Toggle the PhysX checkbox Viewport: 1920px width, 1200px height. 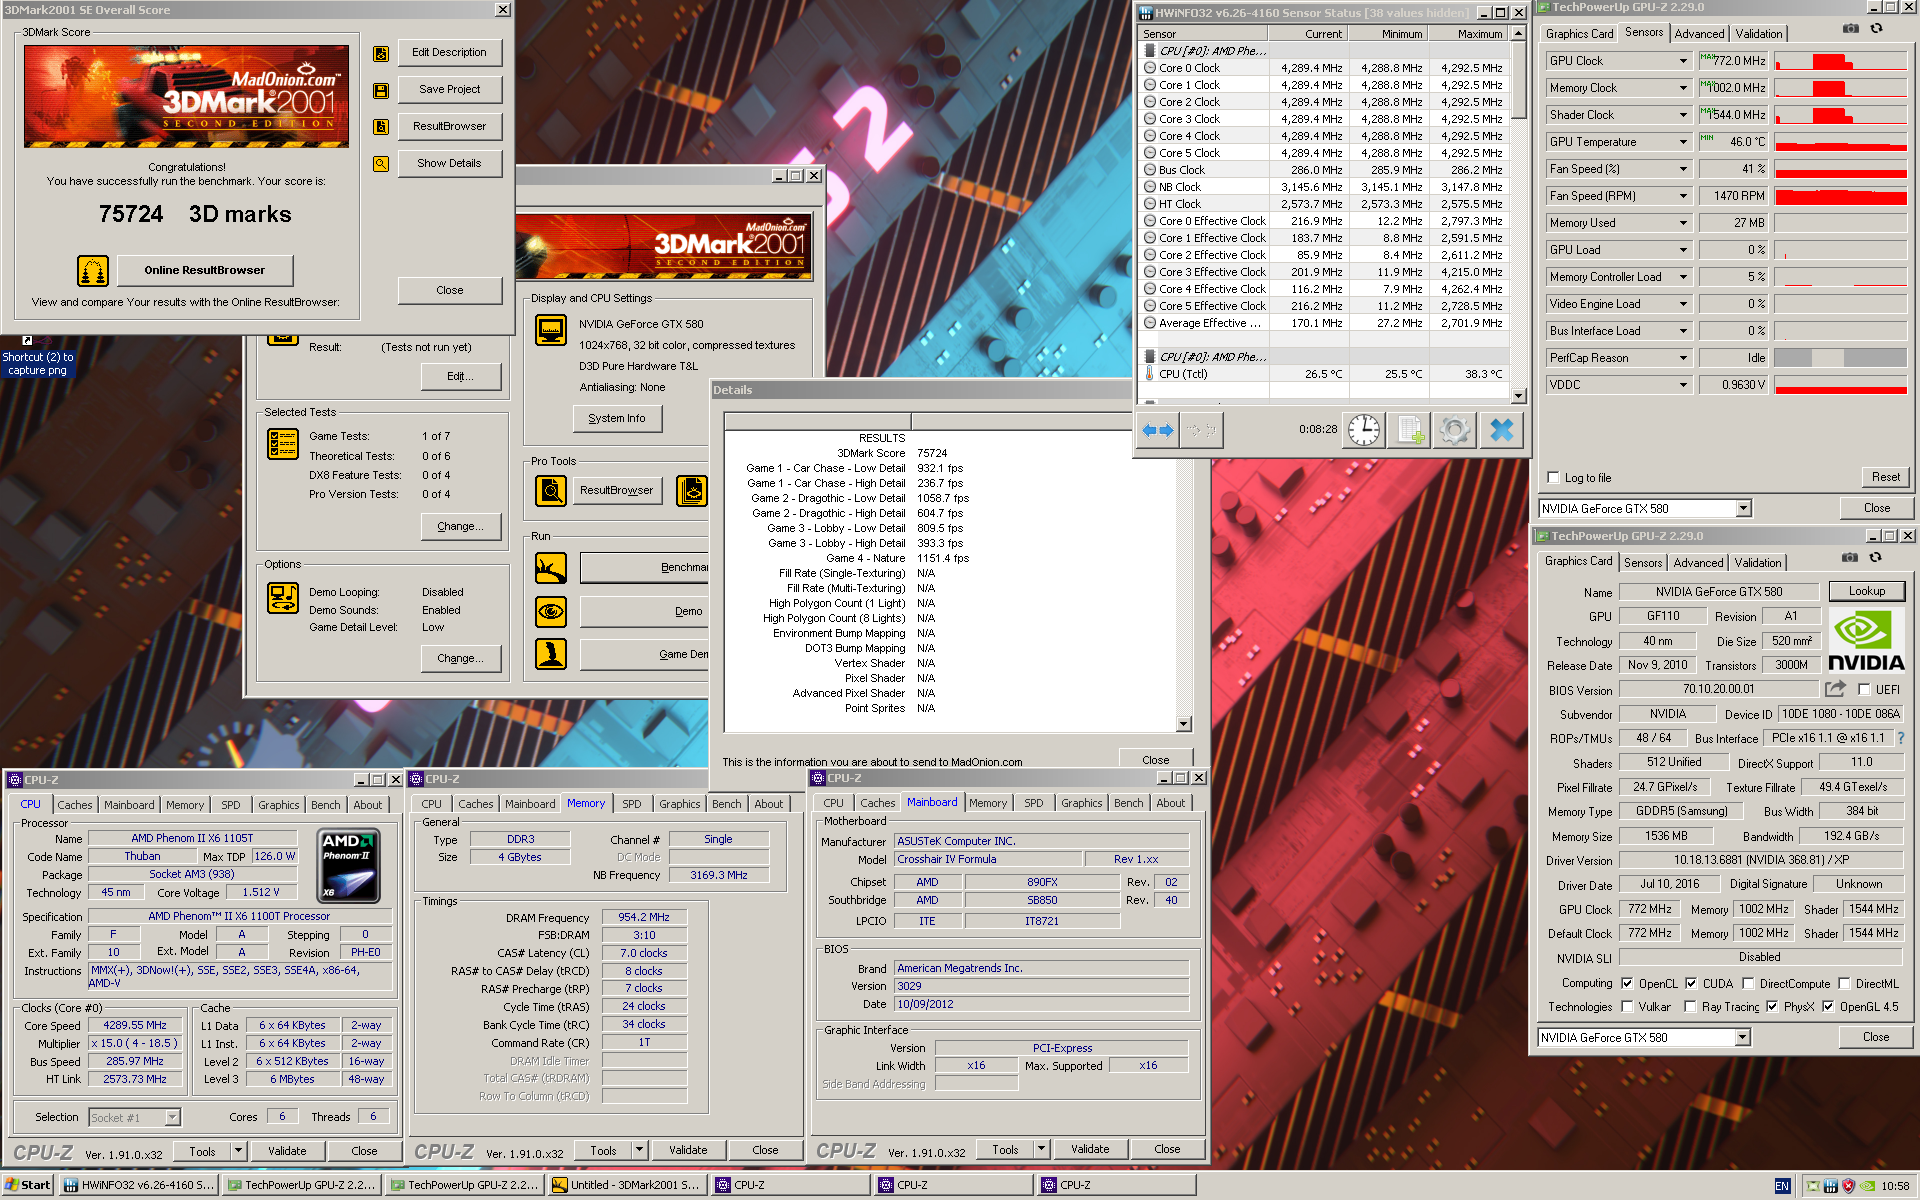(1772, 1007)
